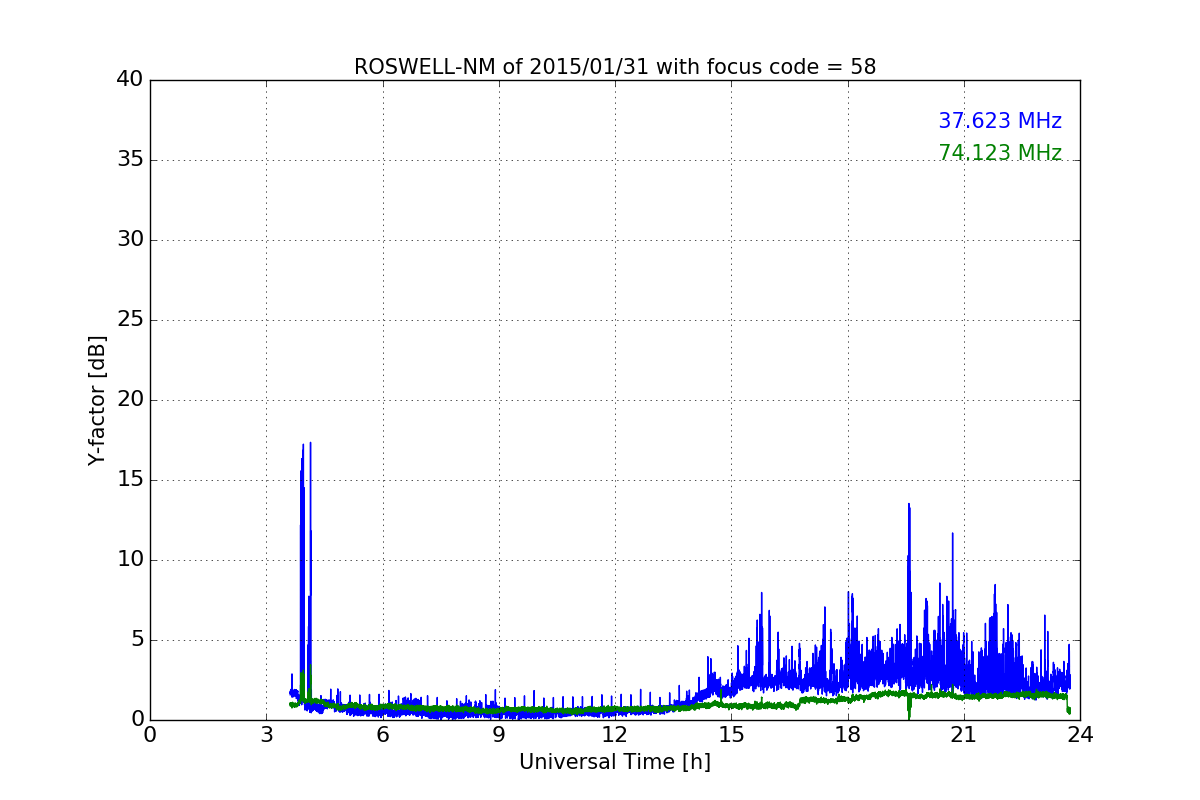Click y-axis tick label 35

coord(130,160)
